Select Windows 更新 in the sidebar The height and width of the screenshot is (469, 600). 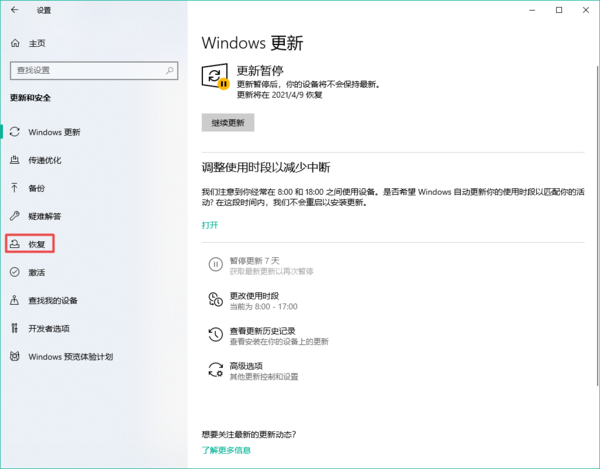point(54,132)
